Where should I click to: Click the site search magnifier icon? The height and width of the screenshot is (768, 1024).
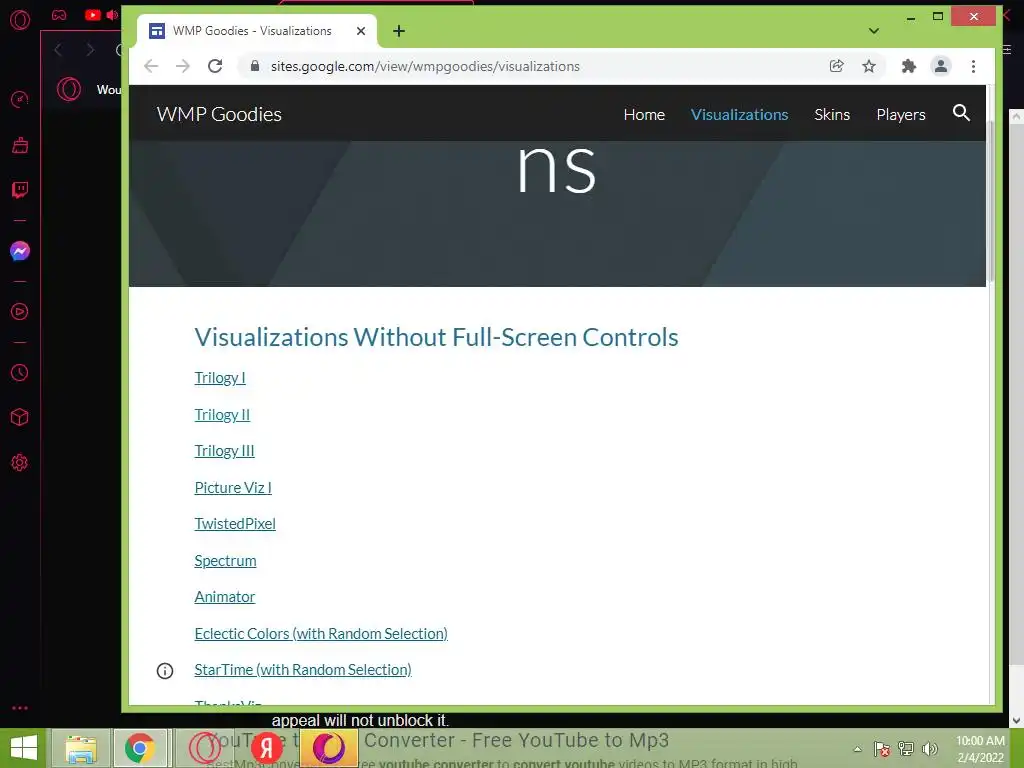click(961, 113)
